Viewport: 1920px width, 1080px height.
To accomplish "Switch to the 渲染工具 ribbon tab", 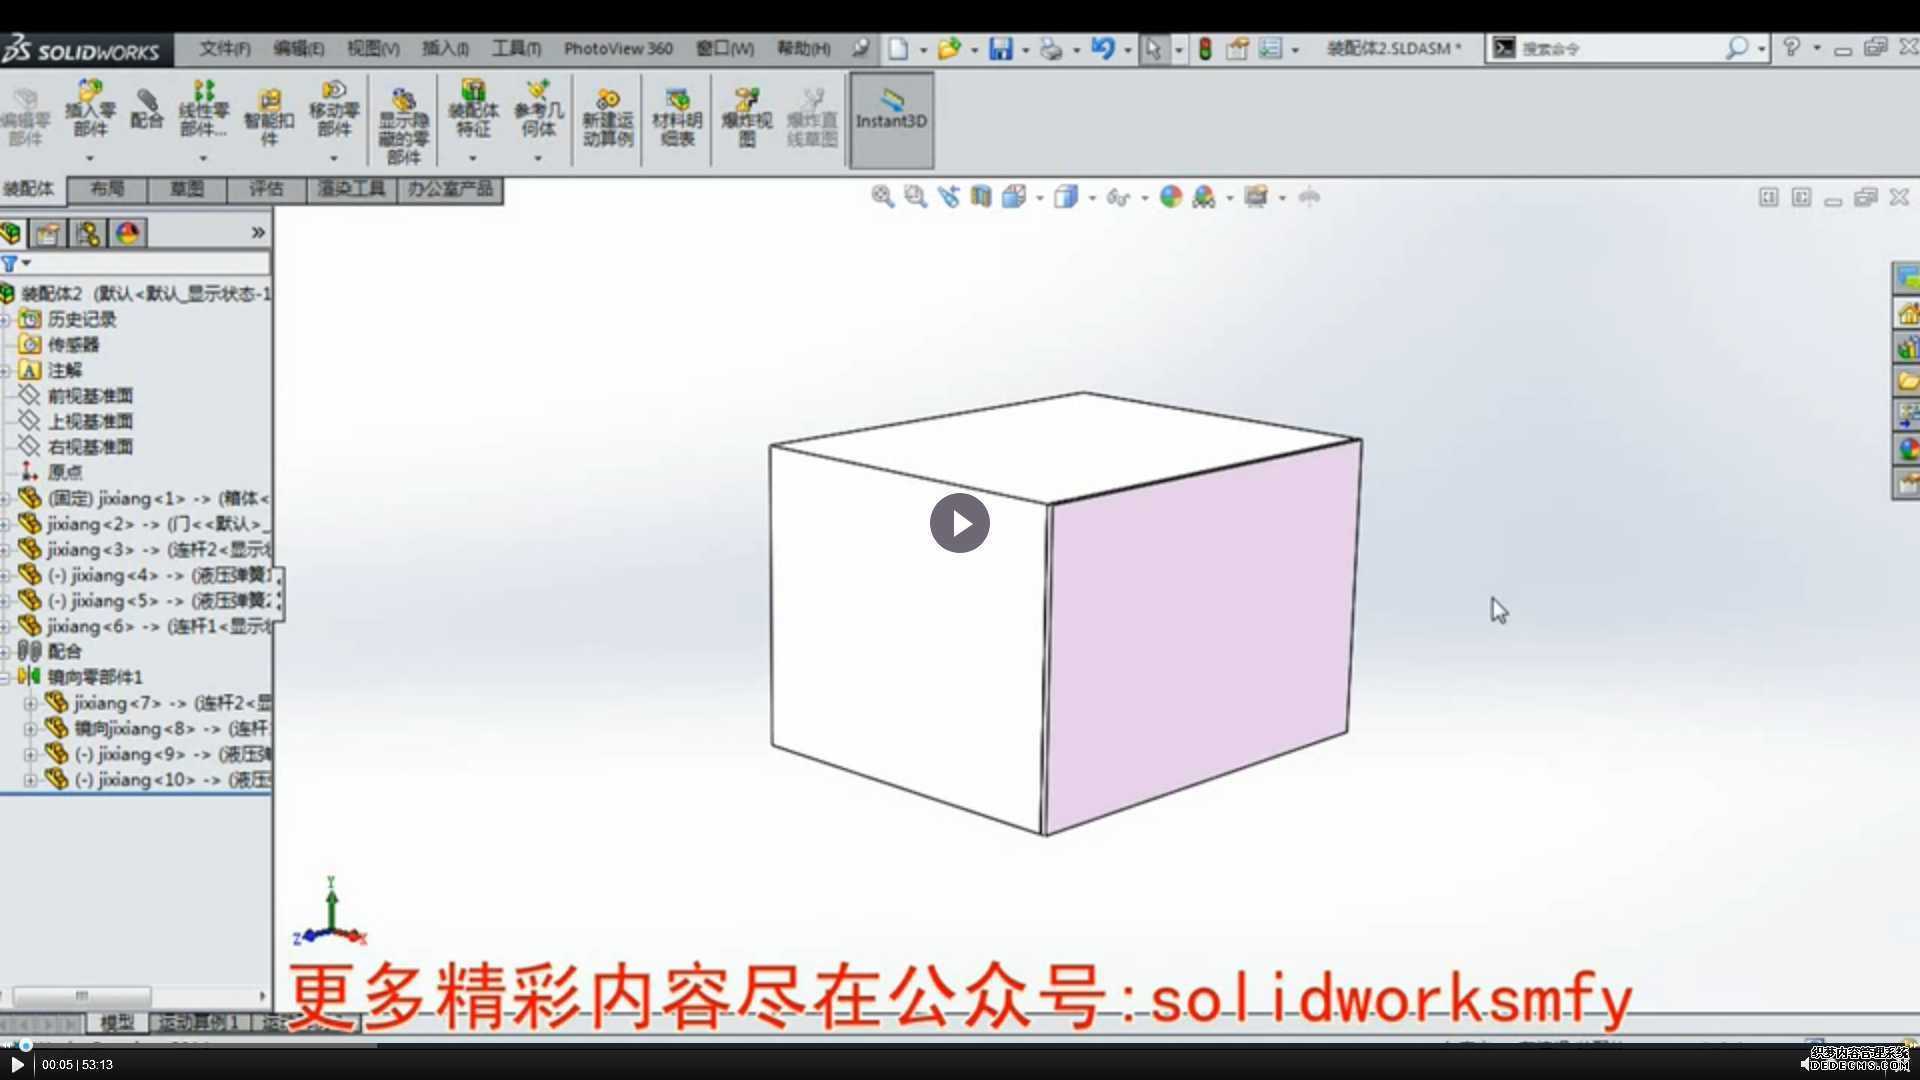I will pyautogui.click(x=351, y=189).
